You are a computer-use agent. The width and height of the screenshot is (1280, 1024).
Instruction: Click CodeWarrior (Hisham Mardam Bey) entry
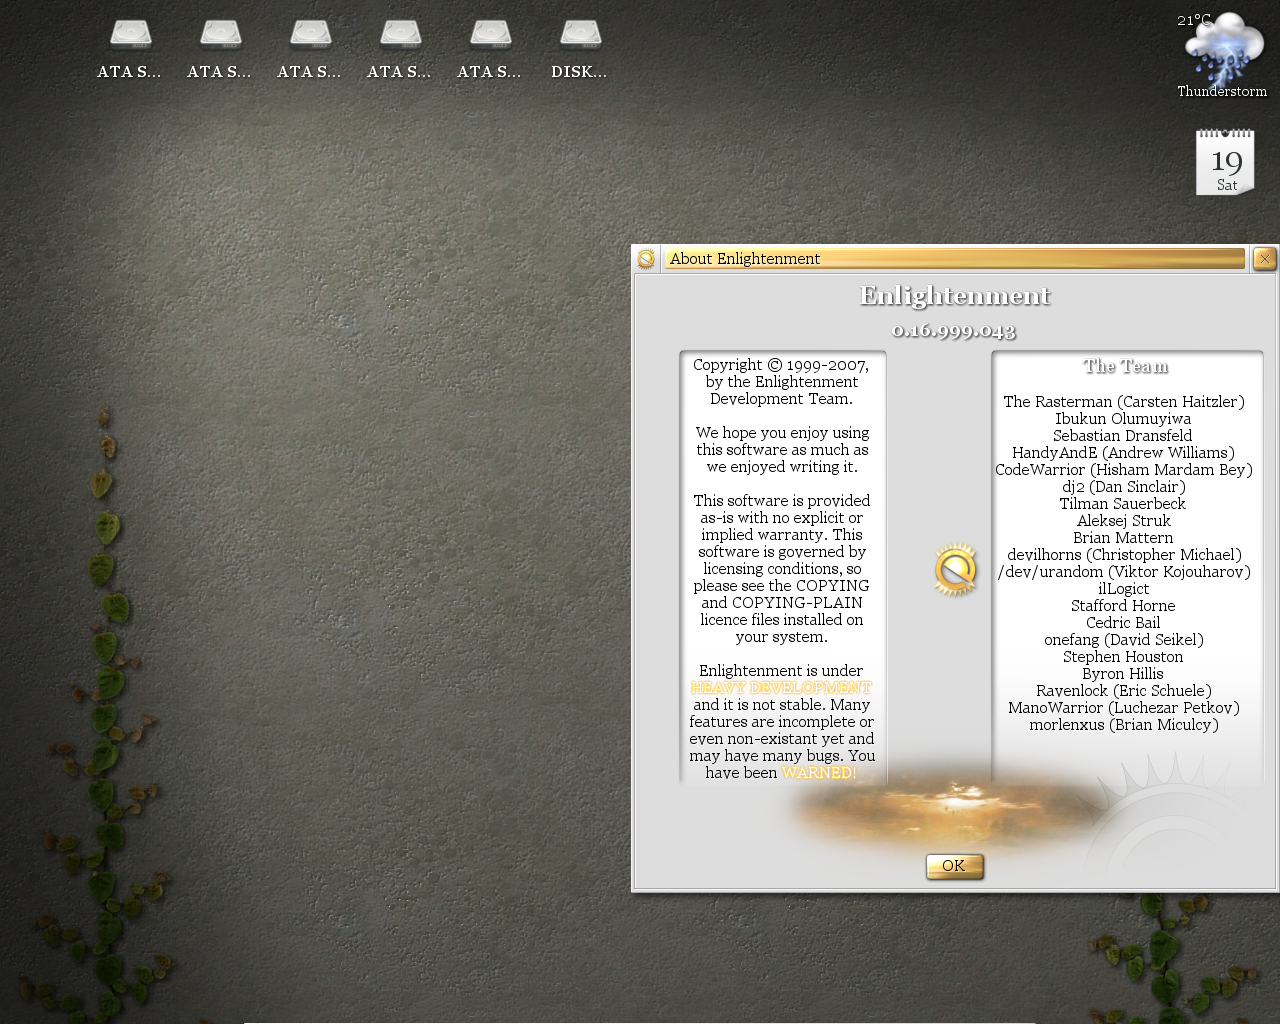(x=1123, y=470)
